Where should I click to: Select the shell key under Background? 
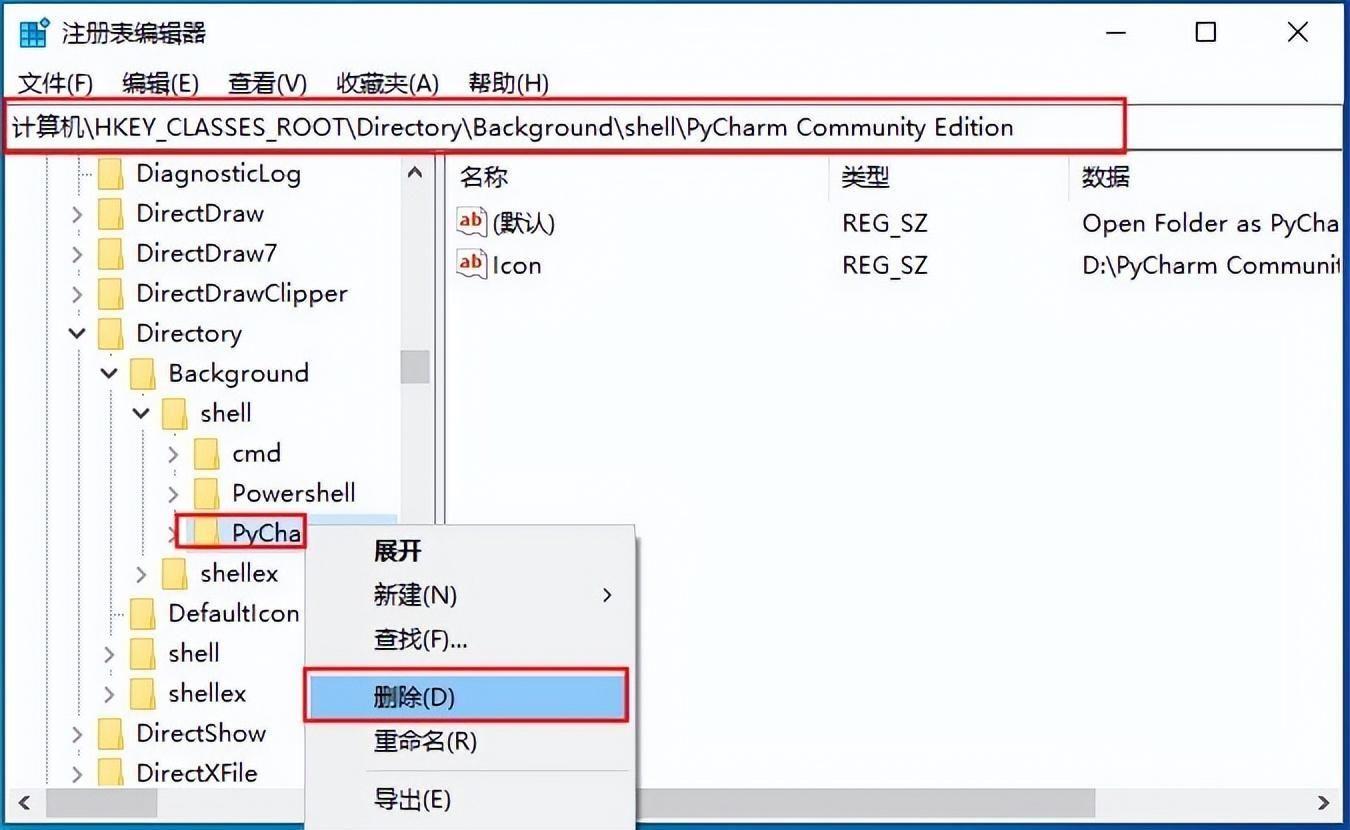pyautogui.click(x=225, y=414)
